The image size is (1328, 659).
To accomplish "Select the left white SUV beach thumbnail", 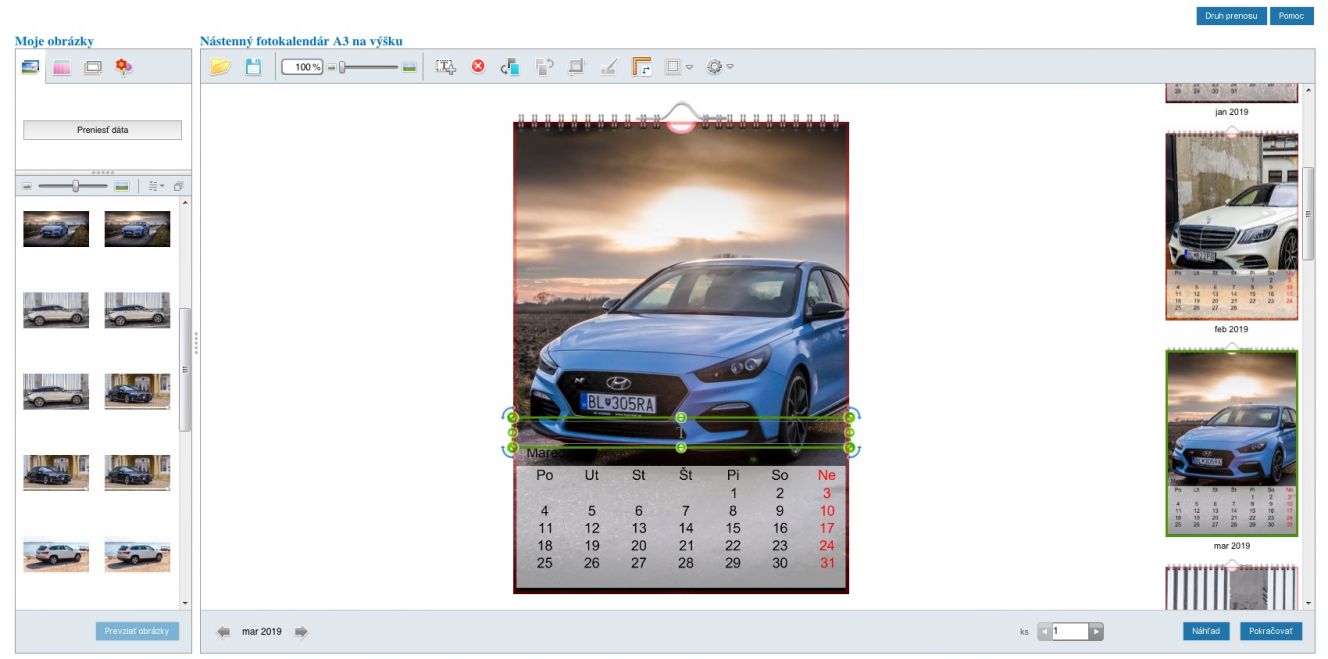I will point(56,555).
